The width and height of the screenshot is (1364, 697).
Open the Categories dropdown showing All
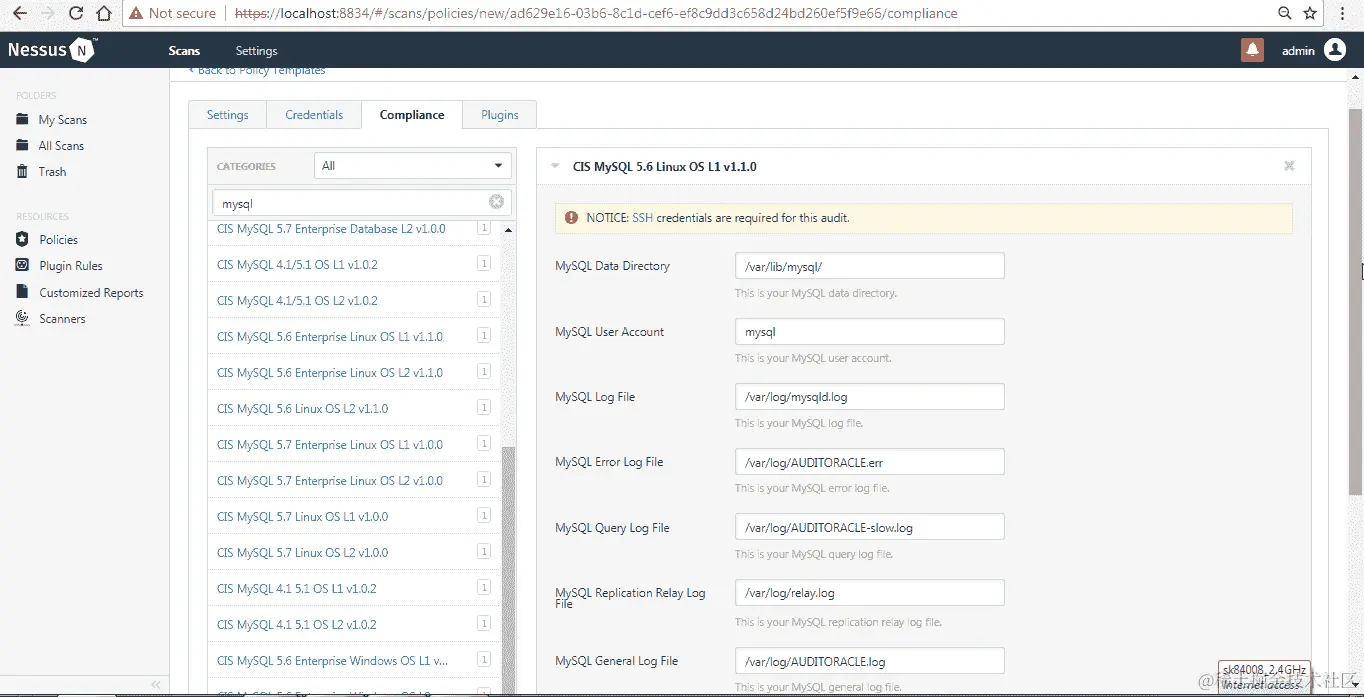[413, 166]
